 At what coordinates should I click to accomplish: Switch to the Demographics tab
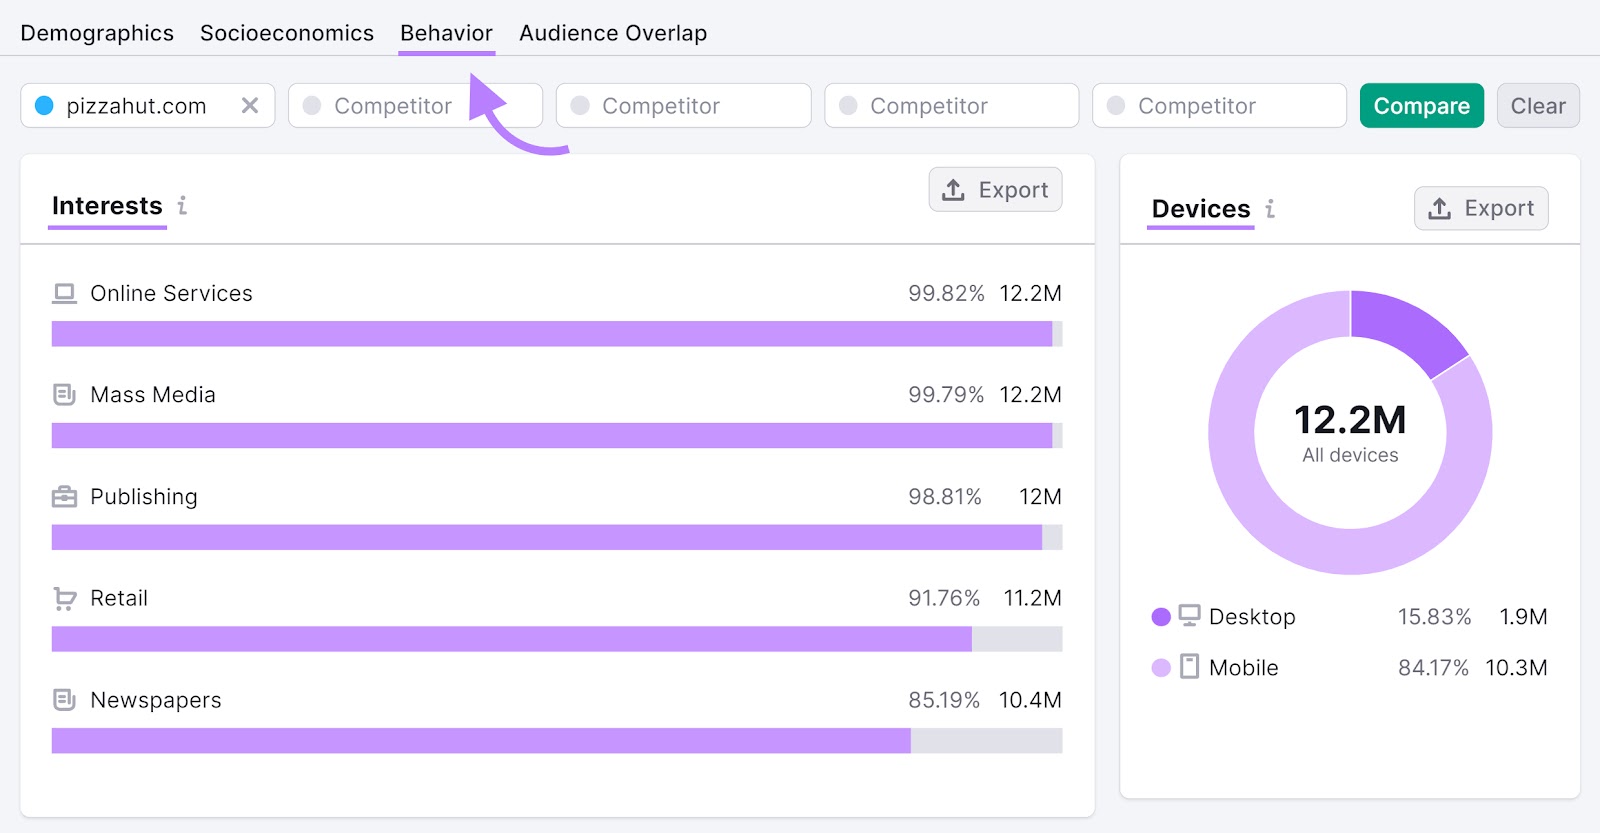point(97,33)
